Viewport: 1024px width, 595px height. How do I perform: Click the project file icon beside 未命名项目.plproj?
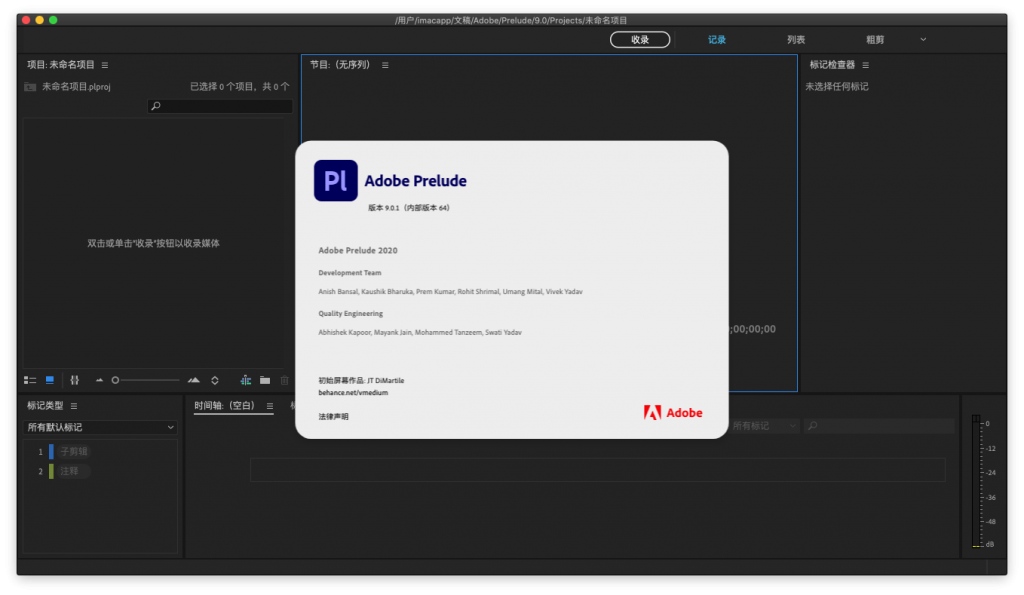[30, 87]
